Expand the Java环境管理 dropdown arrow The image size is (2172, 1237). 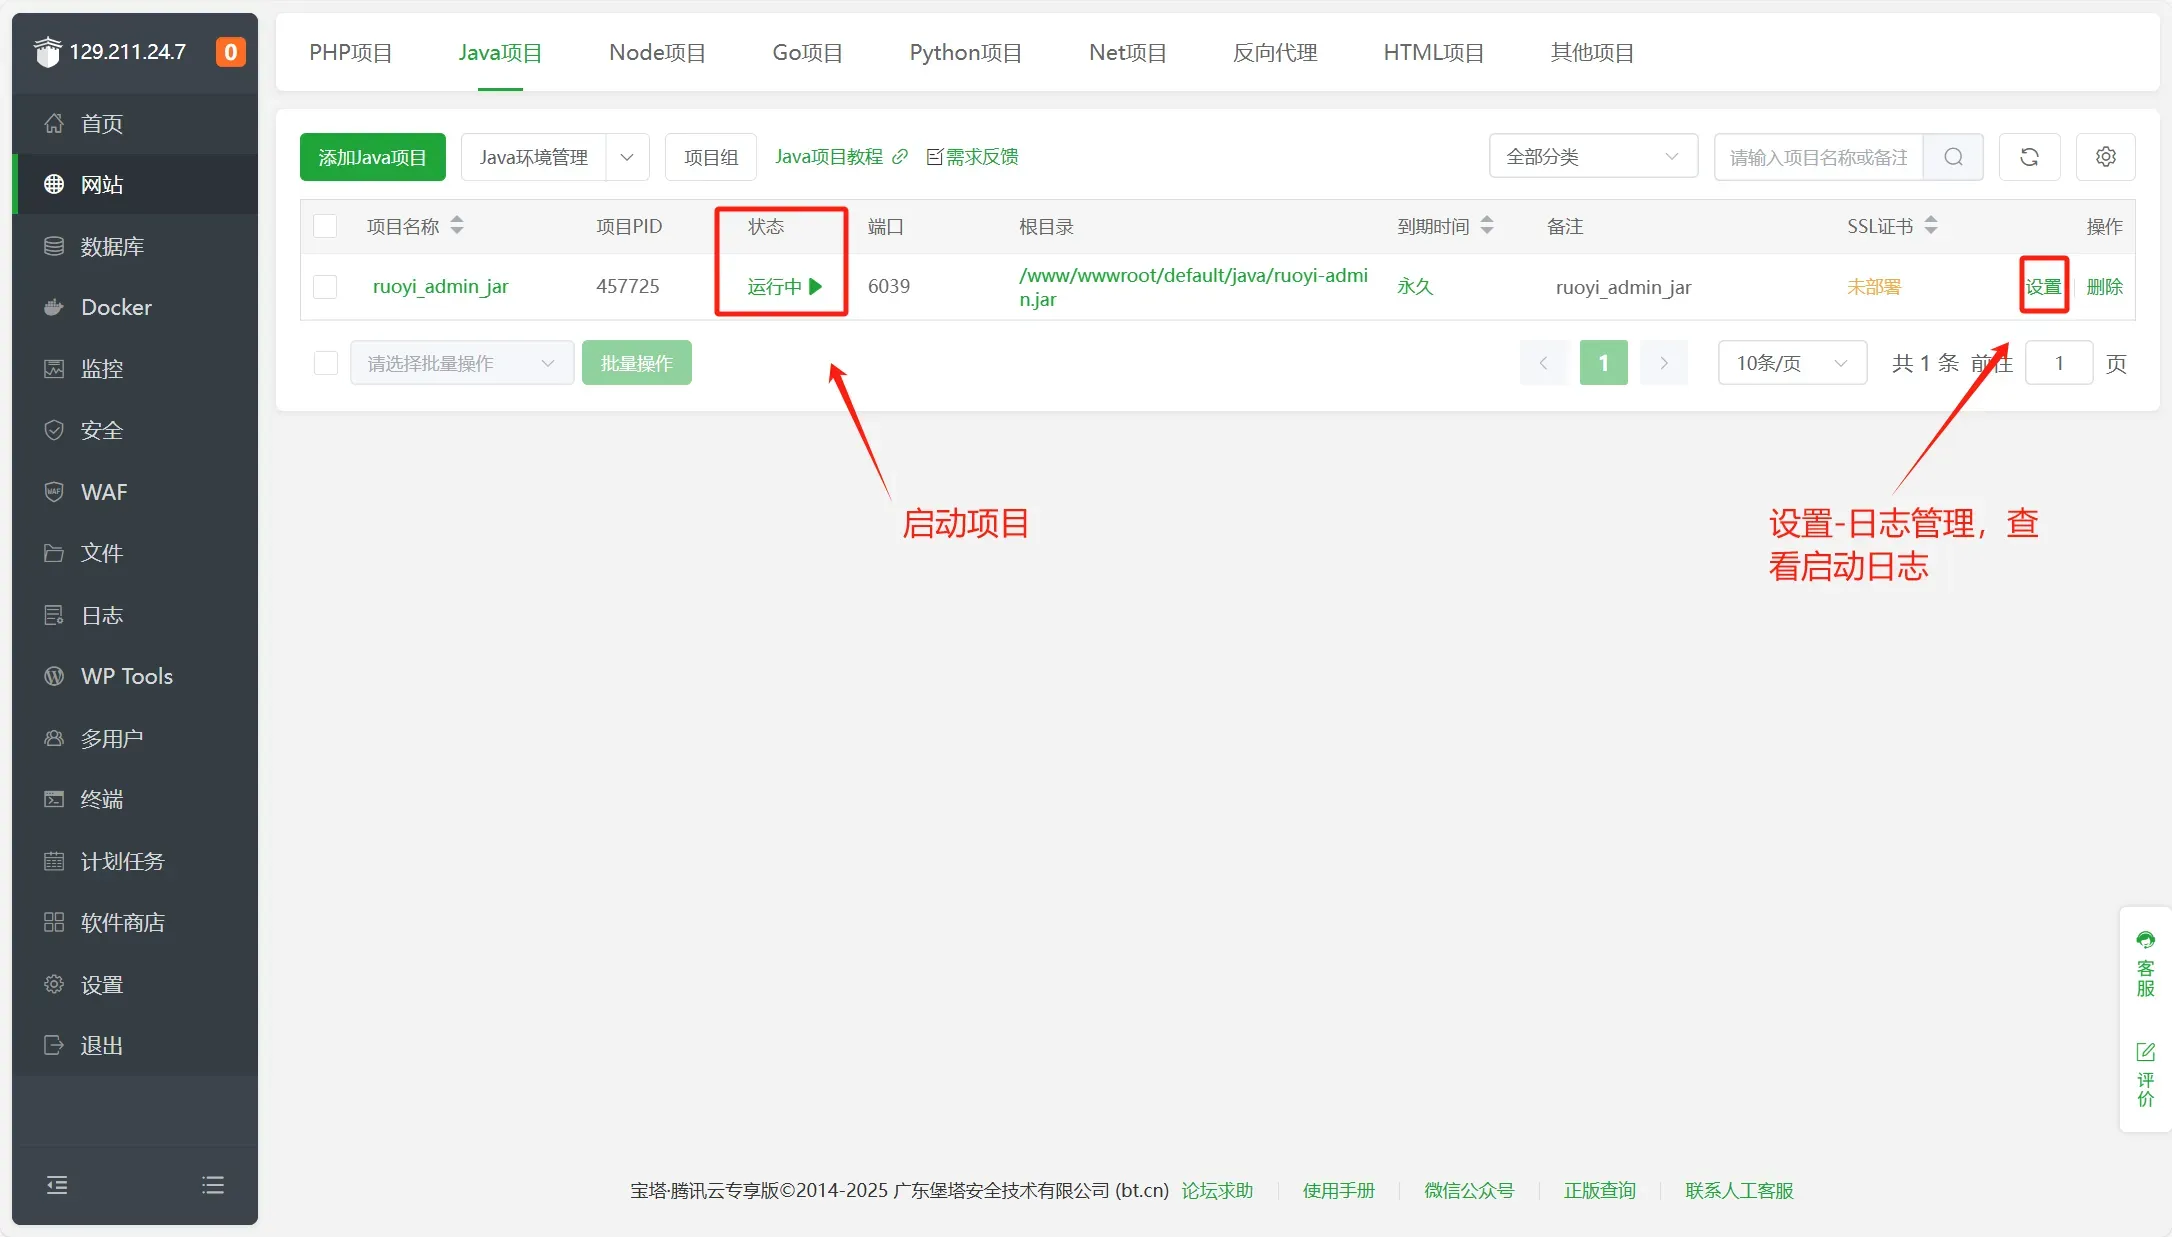(x=627, y=157)
